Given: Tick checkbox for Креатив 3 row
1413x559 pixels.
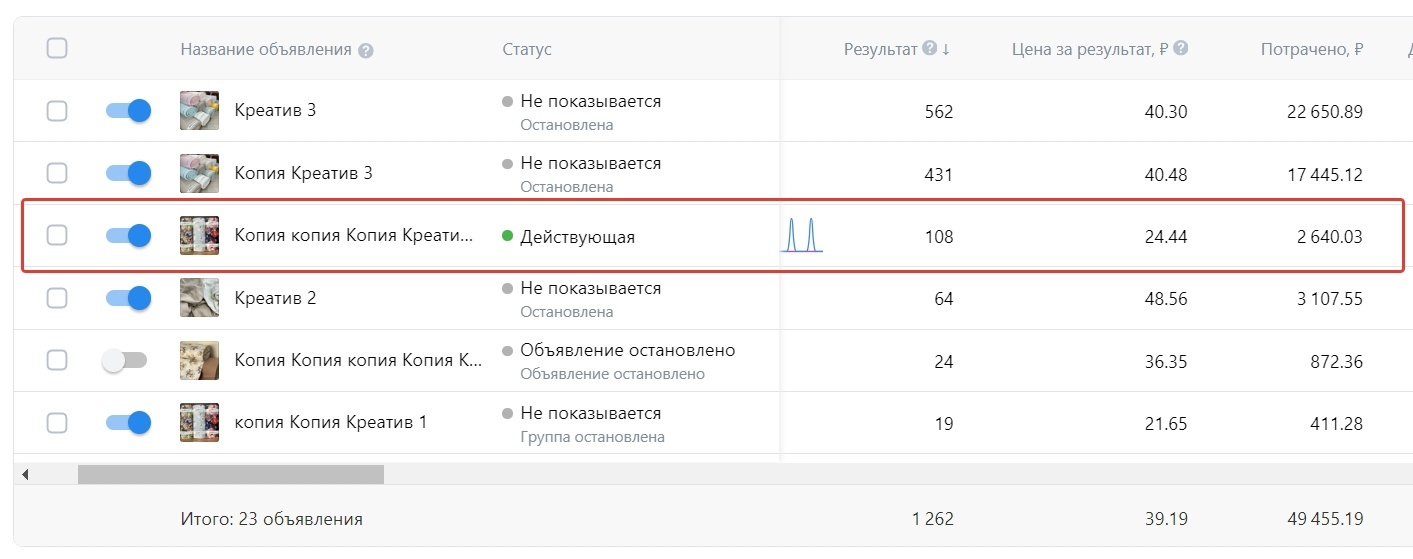Looking at the screenshot, I should click(57, 111).
